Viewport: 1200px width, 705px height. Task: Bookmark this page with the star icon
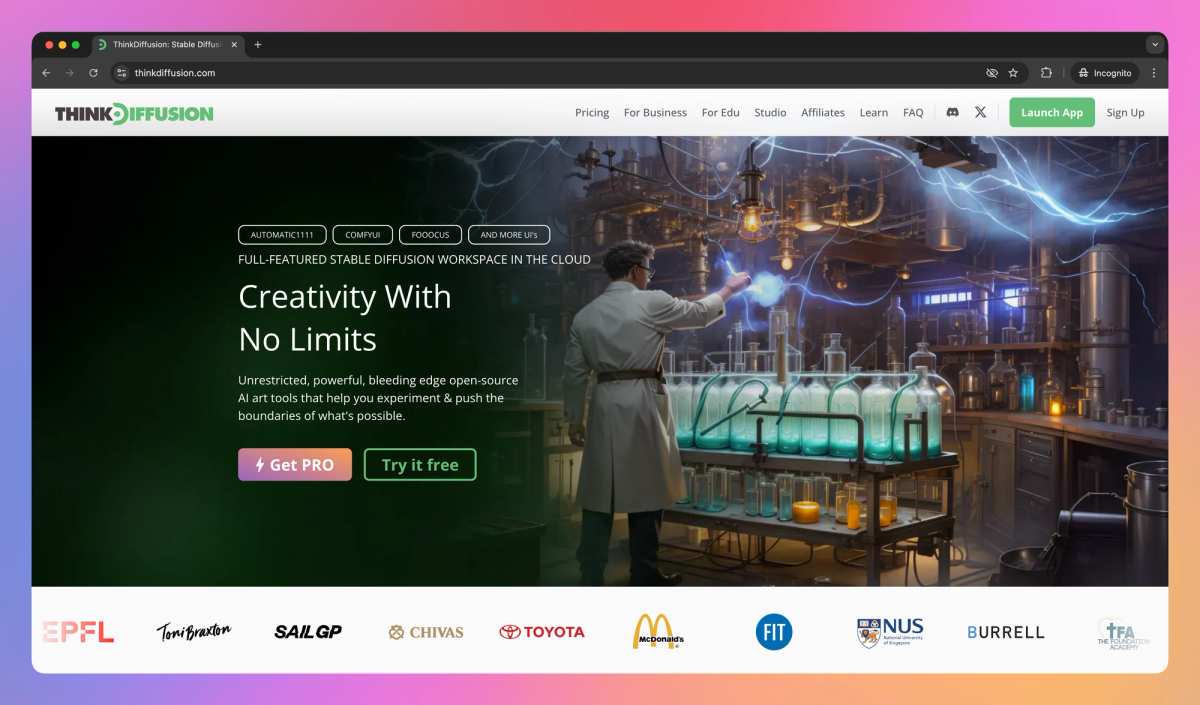[1013, 73]
